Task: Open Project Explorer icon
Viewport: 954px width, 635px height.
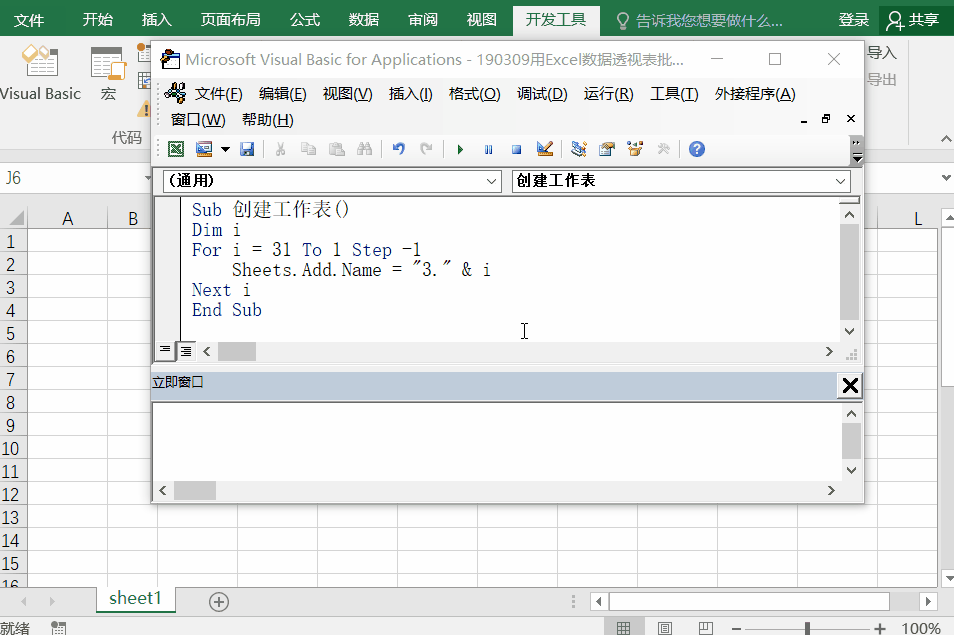Action: (x=579, y=149)
